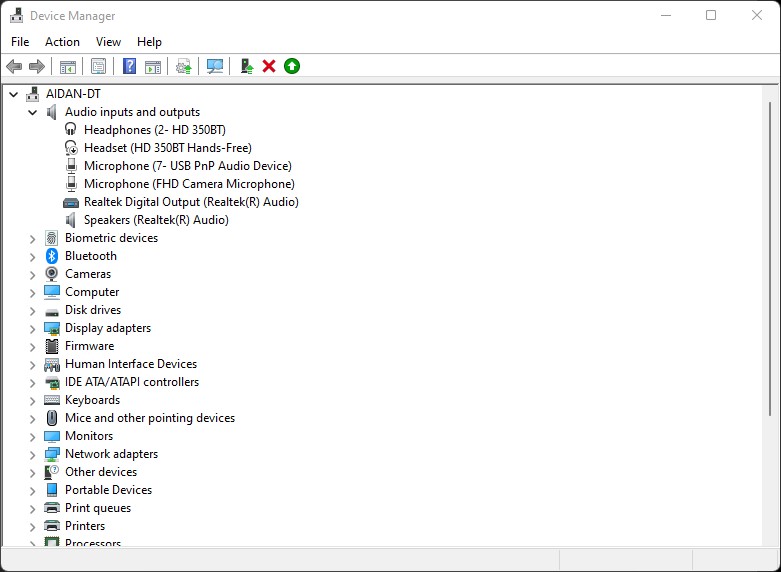Screen dimensions: 781x572
Task: Click the blue Help question mark icon
Action: tap(129, 66)
